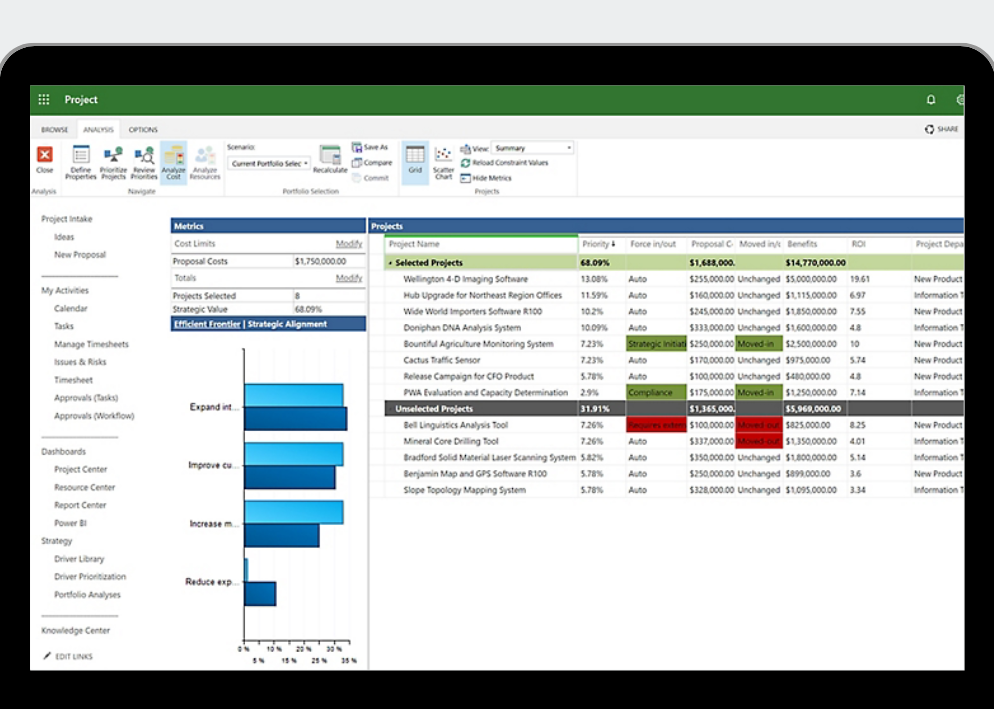Open the Scenario dropdown list
The image size is (994, 709).
pyautogui.click(x=270, y=163)
